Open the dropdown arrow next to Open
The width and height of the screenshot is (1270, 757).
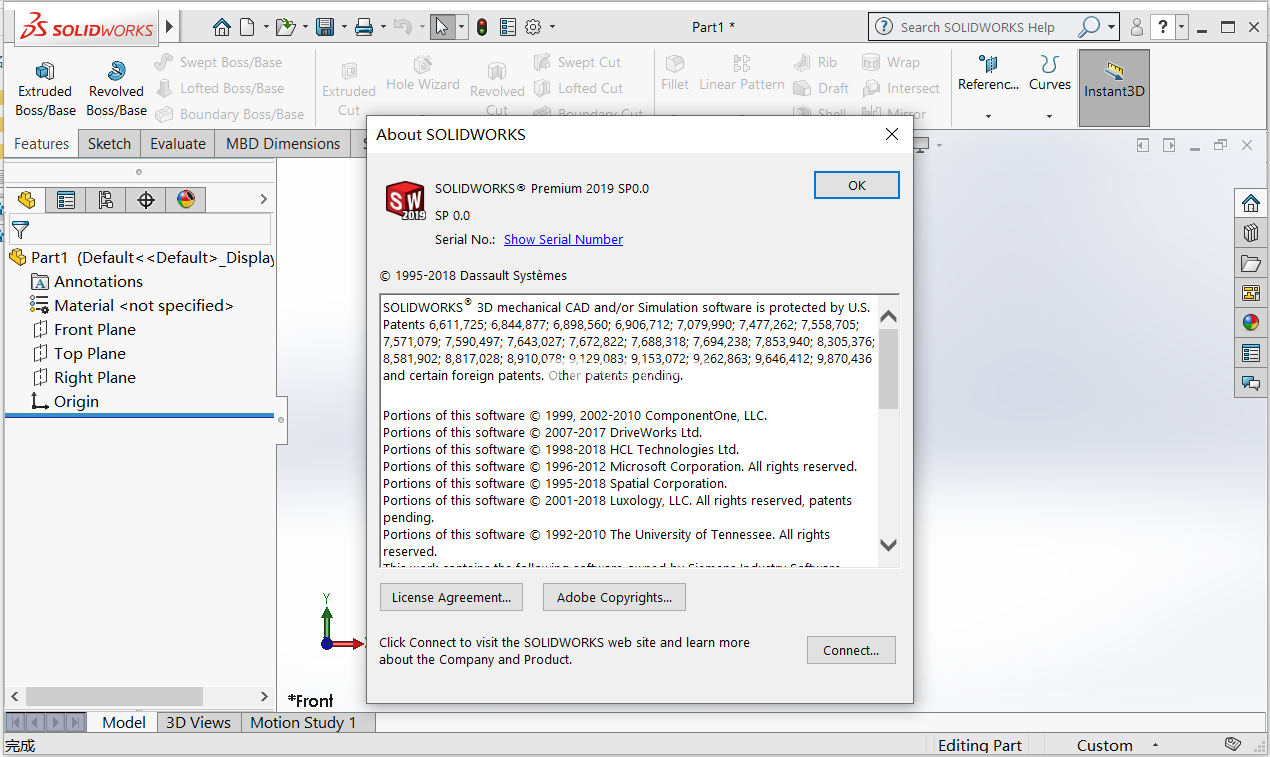304,27
